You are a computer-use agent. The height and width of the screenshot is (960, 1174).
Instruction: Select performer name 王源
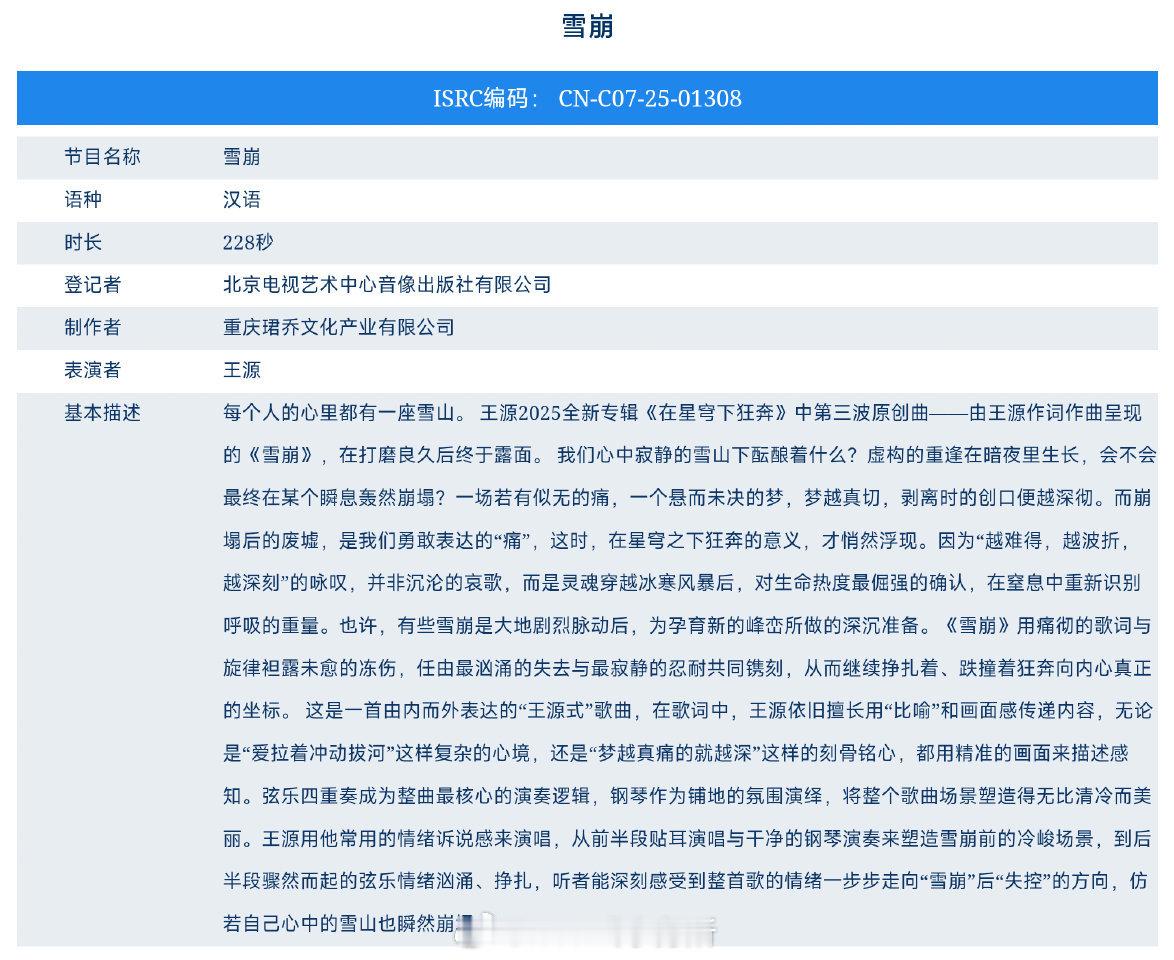pos(242,370)
